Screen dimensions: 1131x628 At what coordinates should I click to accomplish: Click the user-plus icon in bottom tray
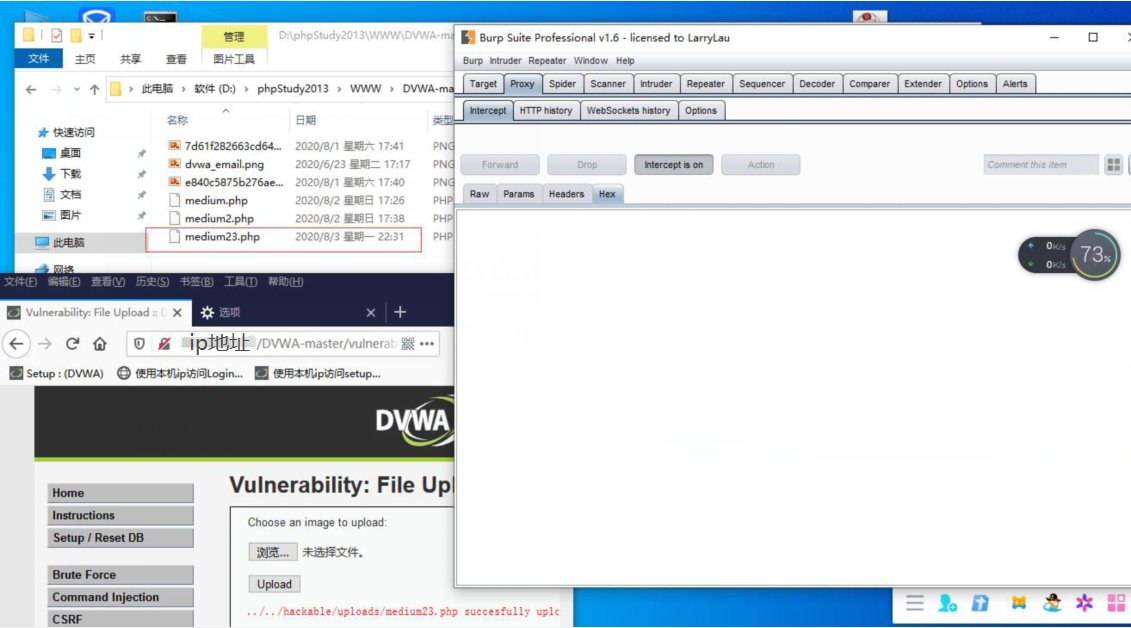pos(948,603)
